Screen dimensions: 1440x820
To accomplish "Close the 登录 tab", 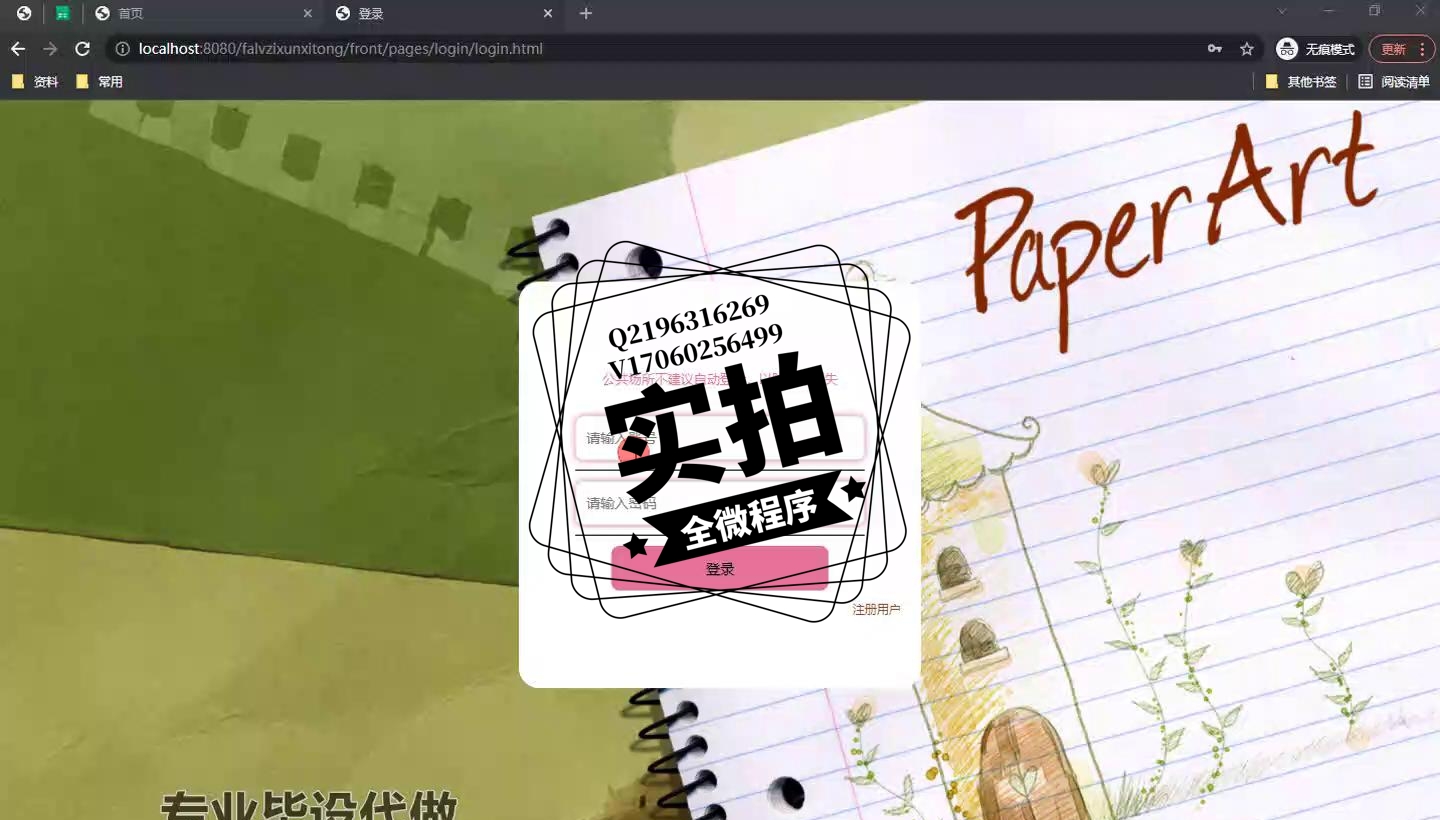I will click(548, 14).
